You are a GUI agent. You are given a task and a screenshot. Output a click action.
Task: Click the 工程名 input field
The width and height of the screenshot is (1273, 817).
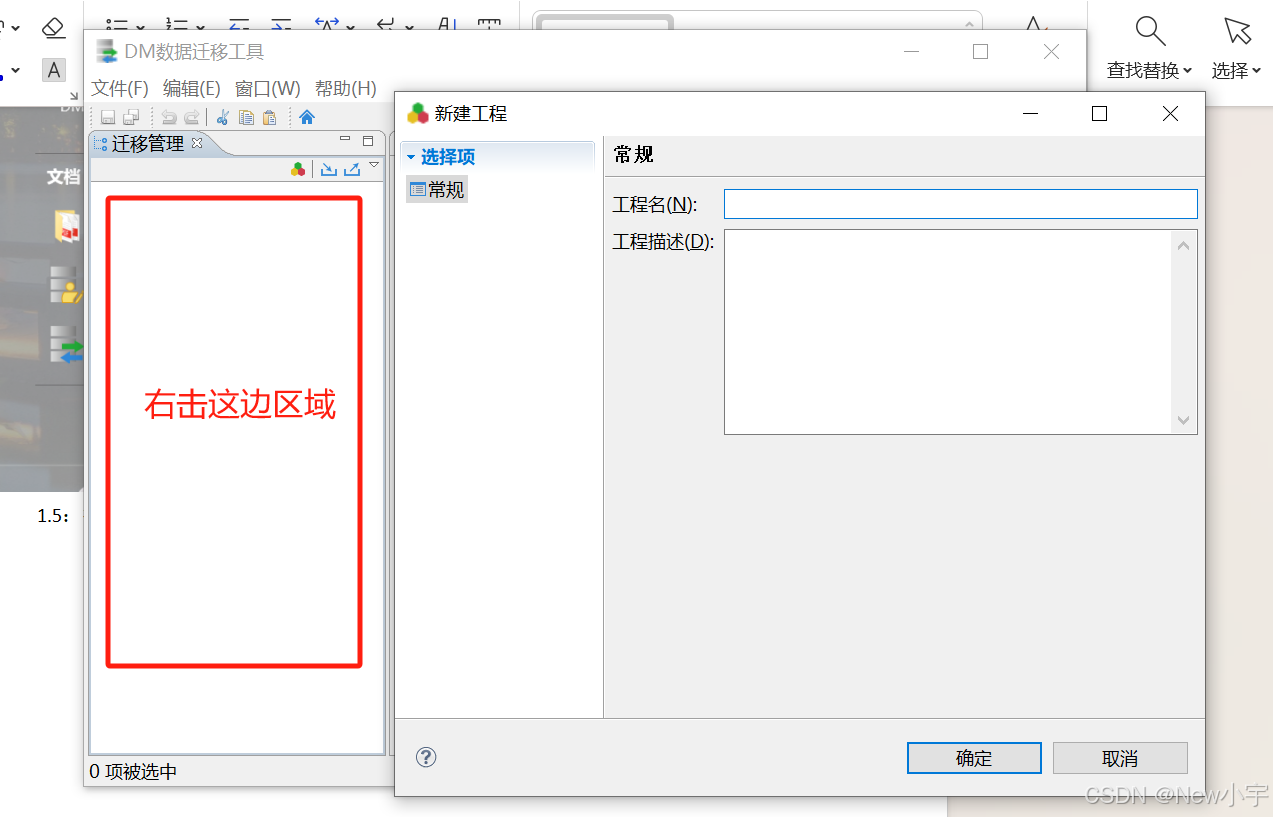958,204
